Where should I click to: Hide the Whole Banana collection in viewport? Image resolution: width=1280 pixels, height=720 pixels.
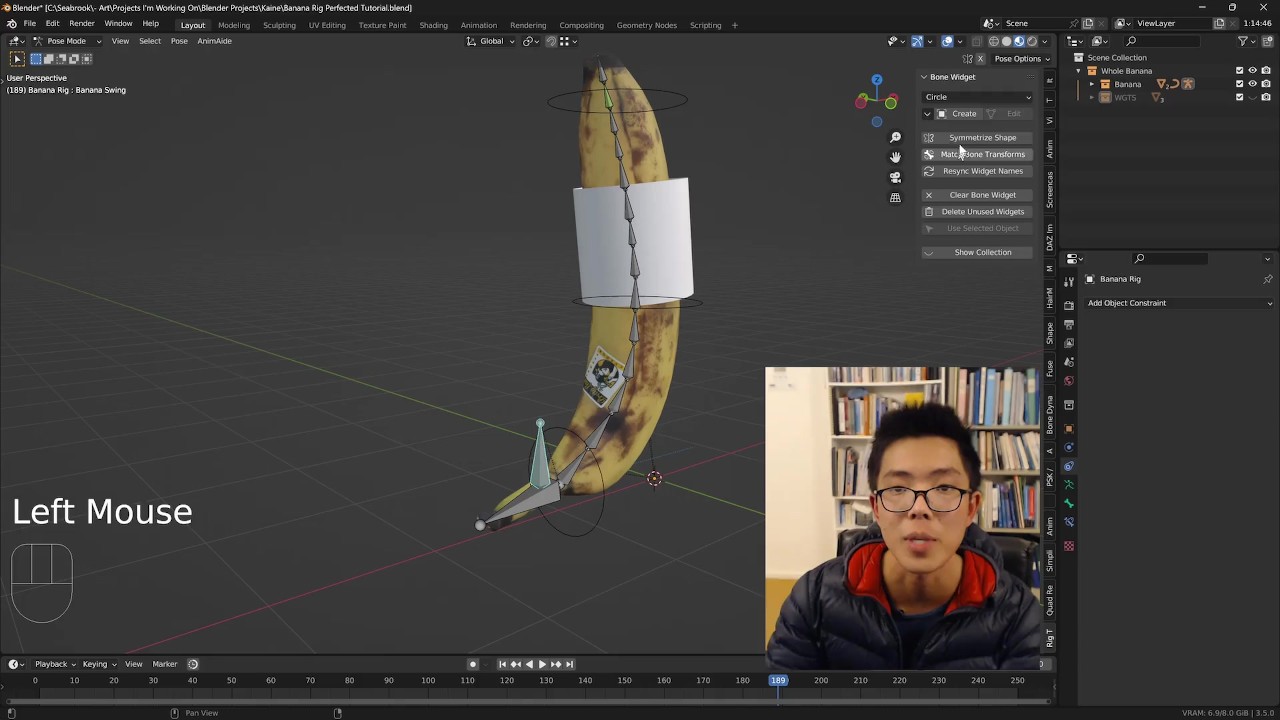click(x=1252, y=71)
